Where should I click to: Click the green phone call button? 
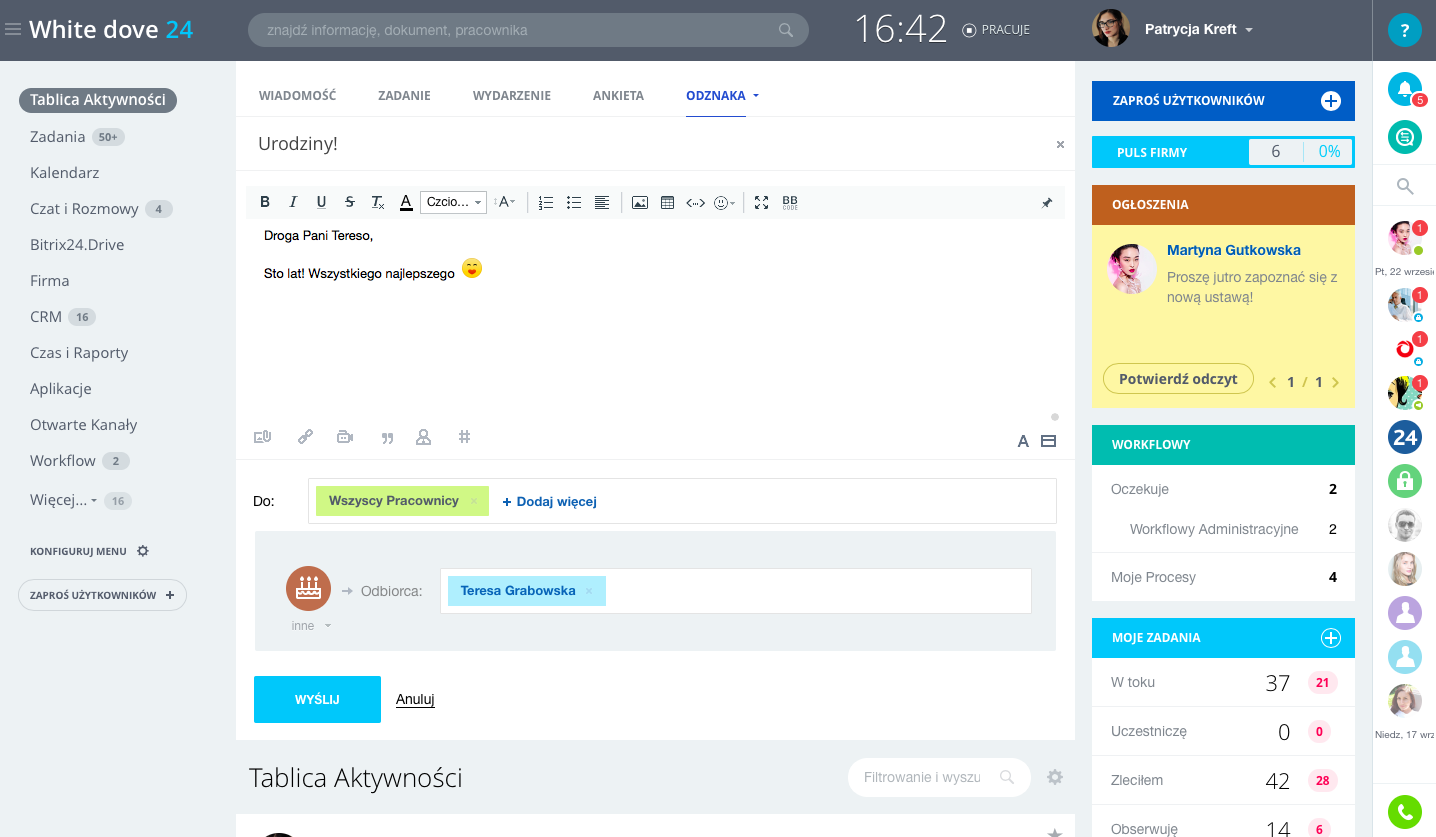1404,812
